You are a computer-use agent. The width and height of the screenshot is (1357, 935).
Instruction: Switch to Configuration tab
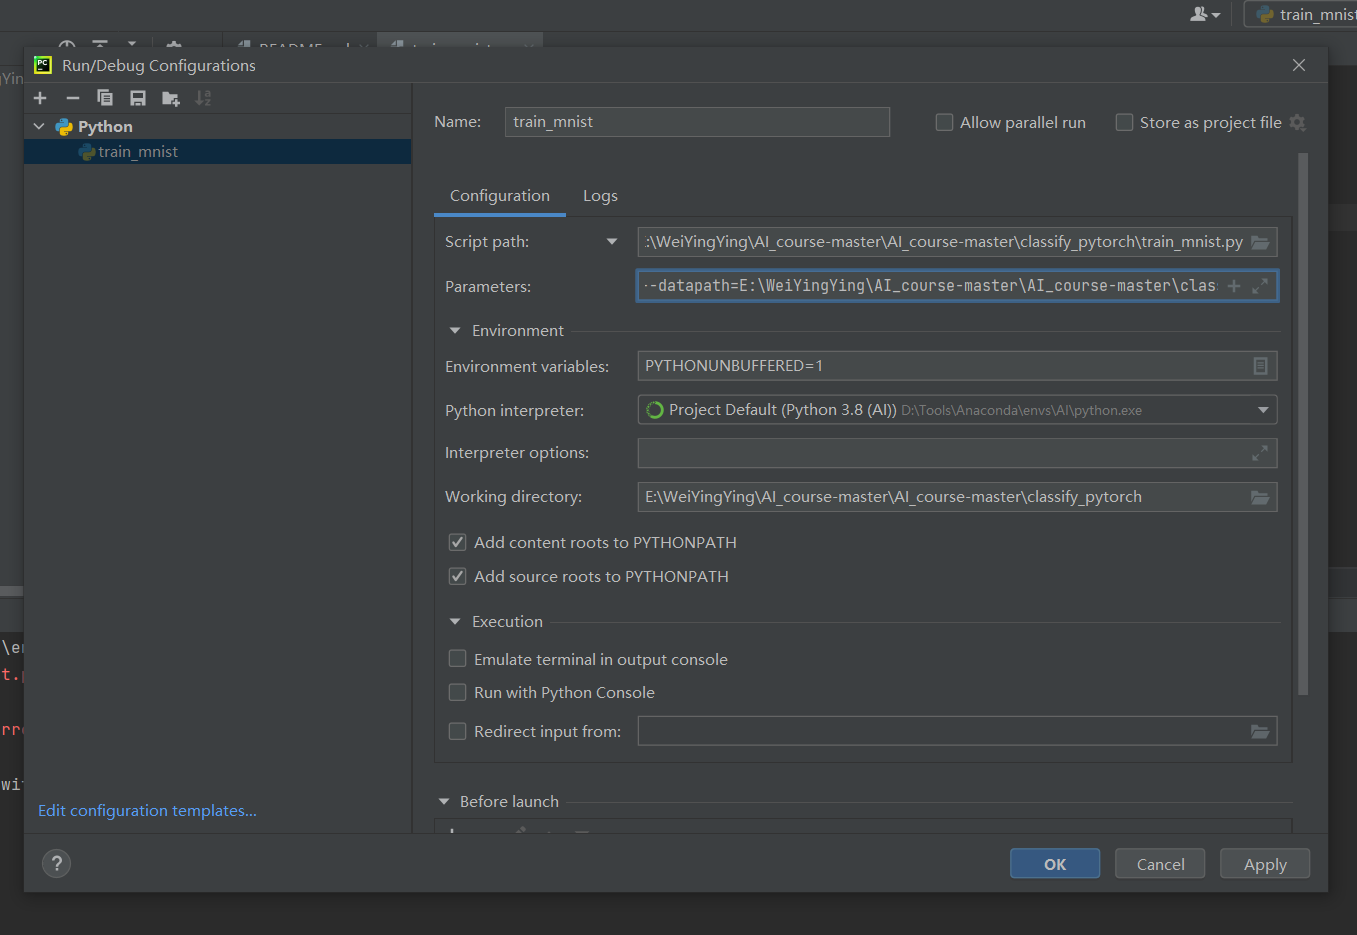click(500, 196)
